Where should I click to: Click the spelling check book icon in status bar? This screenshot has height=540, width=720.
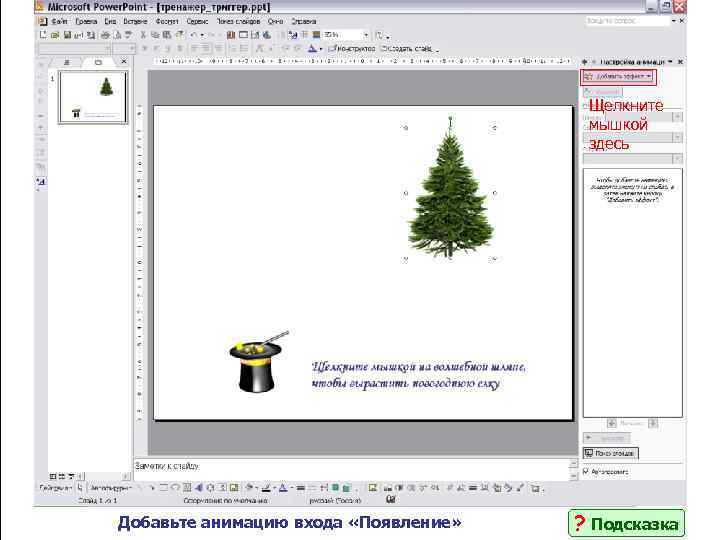point(390,500)
